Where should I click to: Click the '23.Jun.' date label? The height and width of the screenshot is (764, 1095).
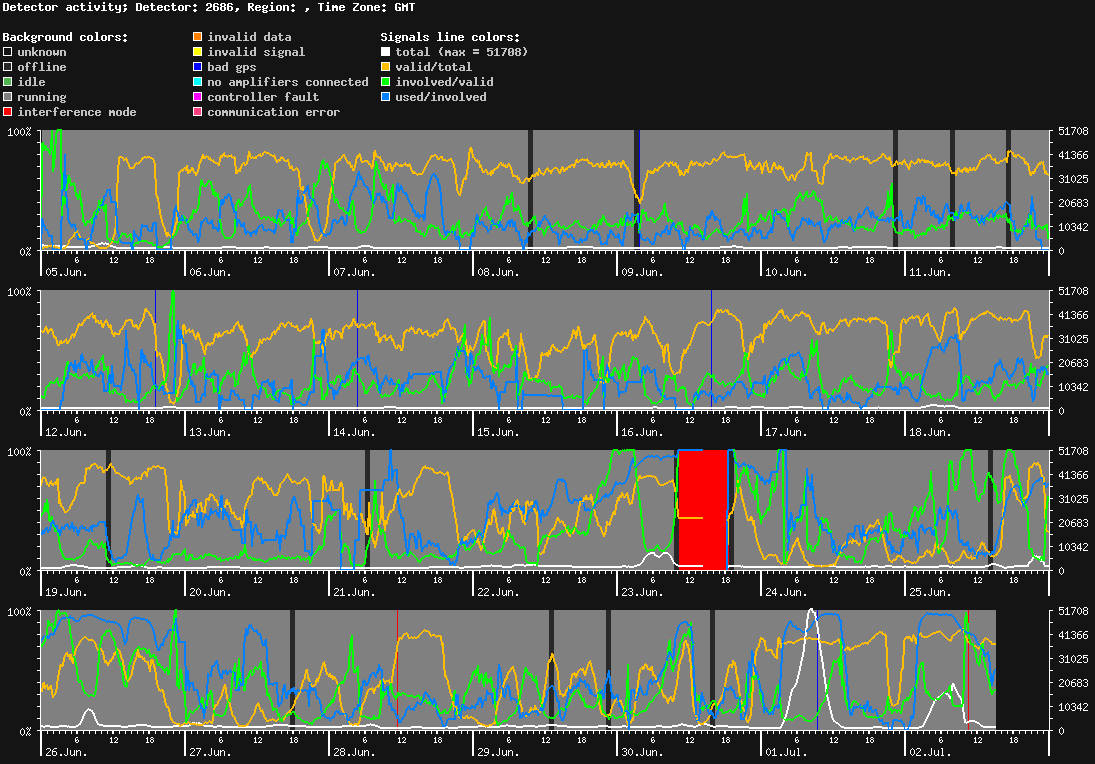(x=642, y=592)
